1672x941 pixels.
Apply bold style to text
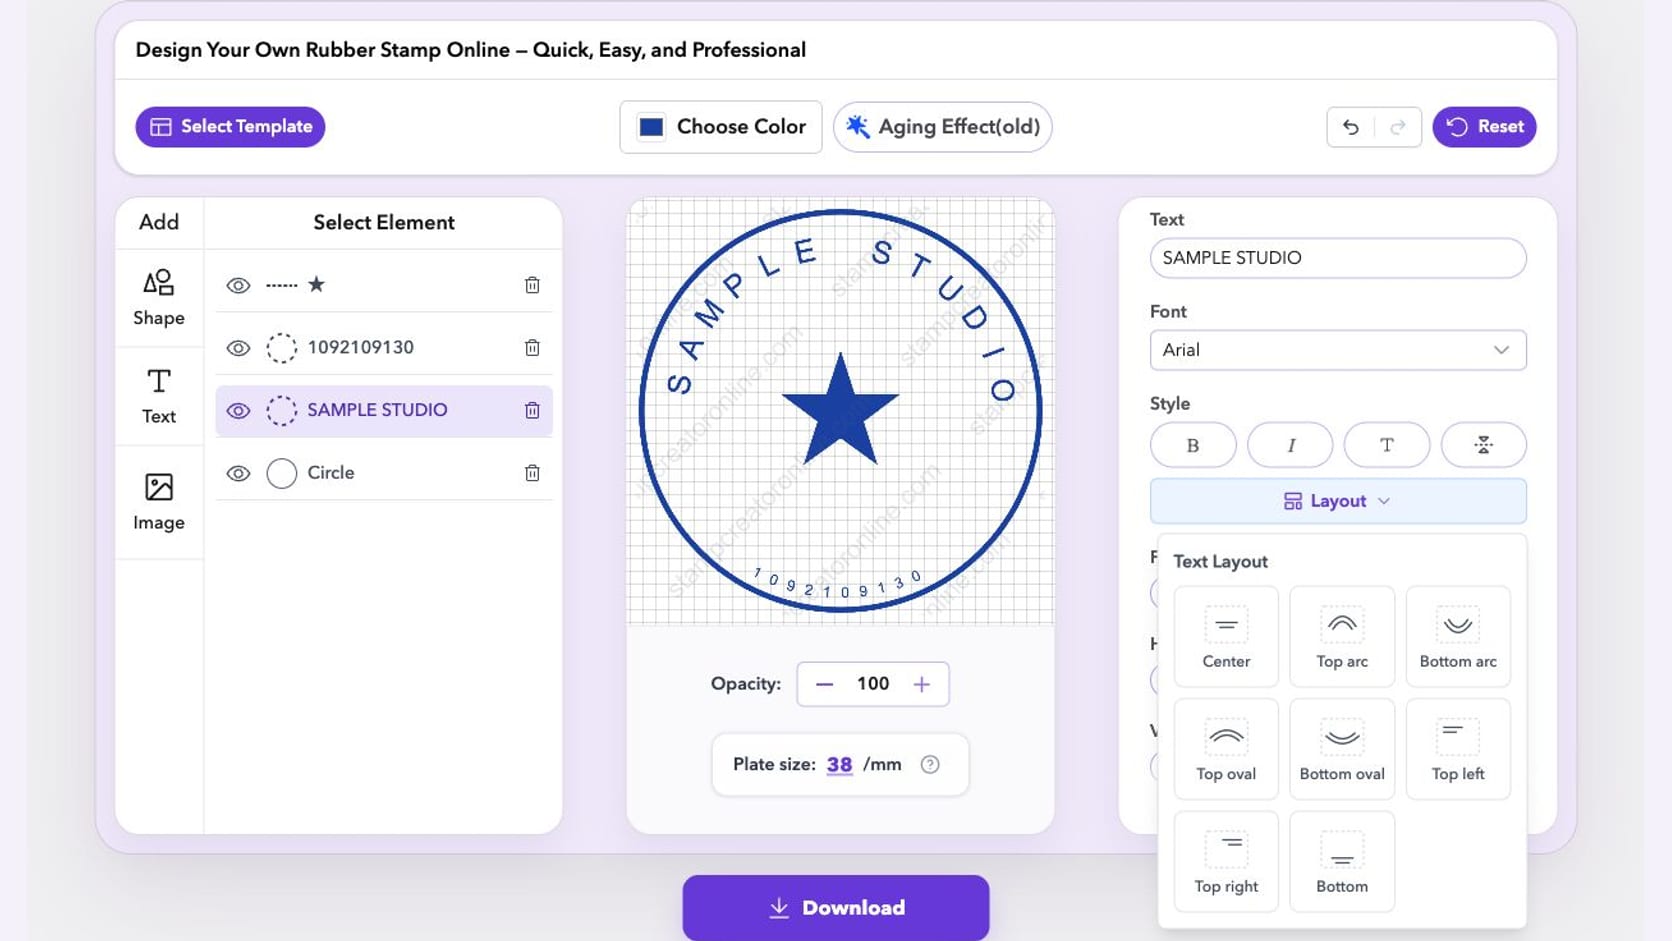pyautogui.click(x=1193, y=445)
